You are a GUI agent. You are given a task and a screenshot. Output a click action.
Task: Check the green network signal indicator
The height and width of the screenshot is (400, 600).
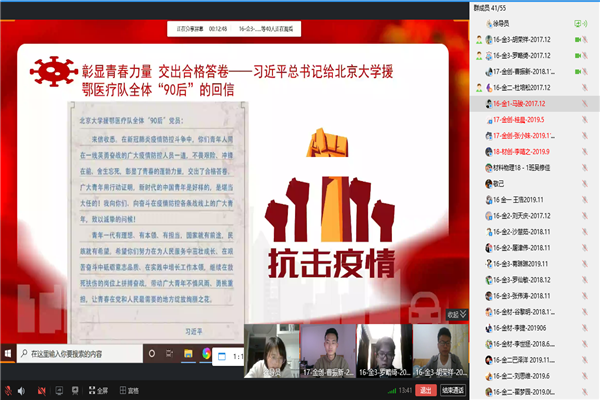[392, 391]
